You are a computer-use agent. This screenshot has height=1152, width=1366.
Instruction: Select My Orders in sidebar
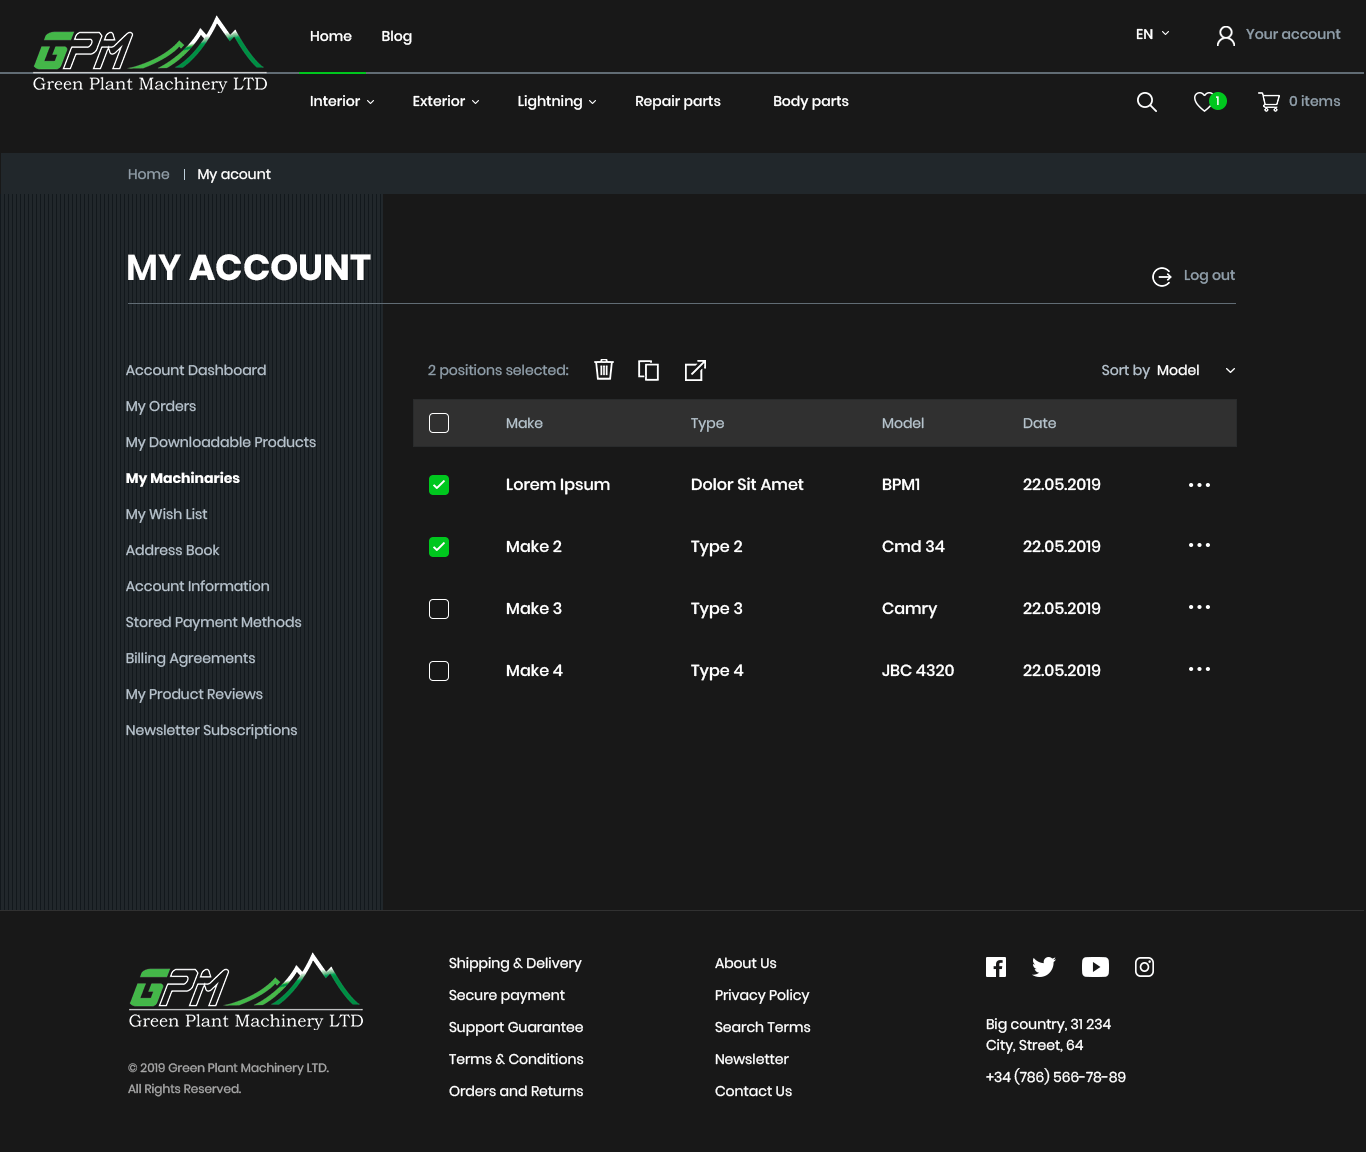pyautogui.click(x=161, y=406)
